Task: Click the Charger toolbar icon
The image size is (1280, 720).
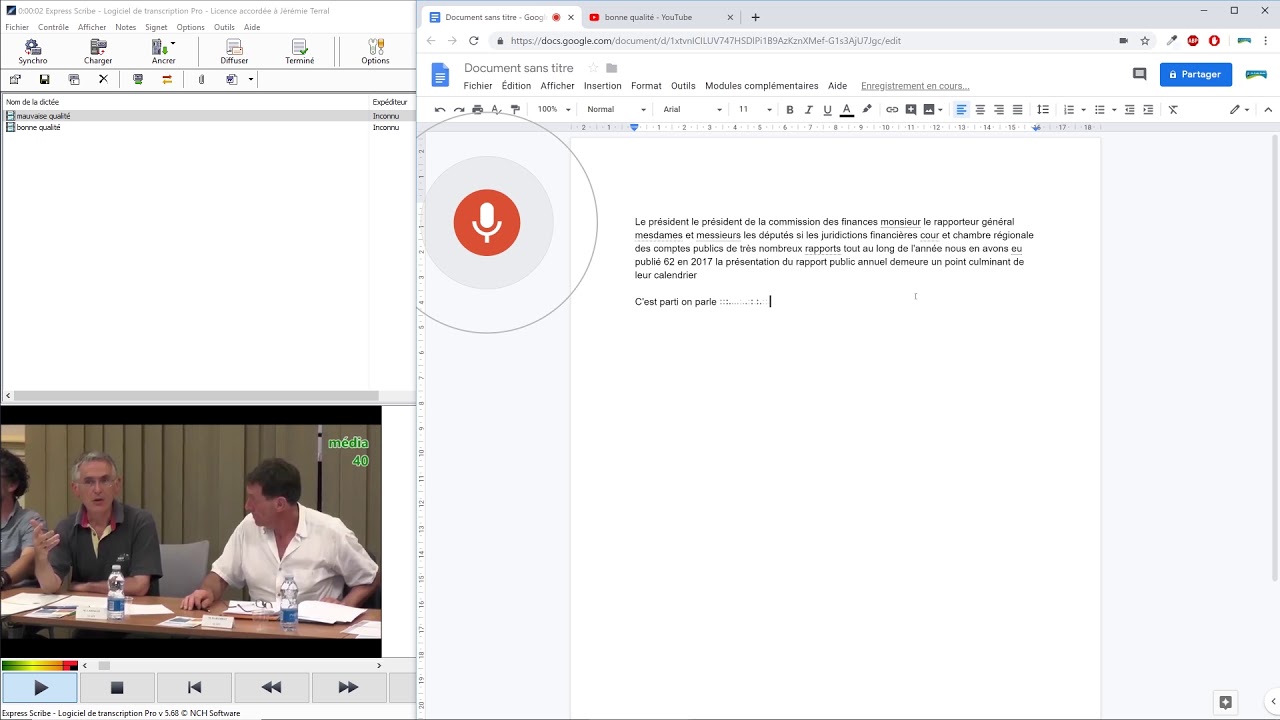Action: 98,51
